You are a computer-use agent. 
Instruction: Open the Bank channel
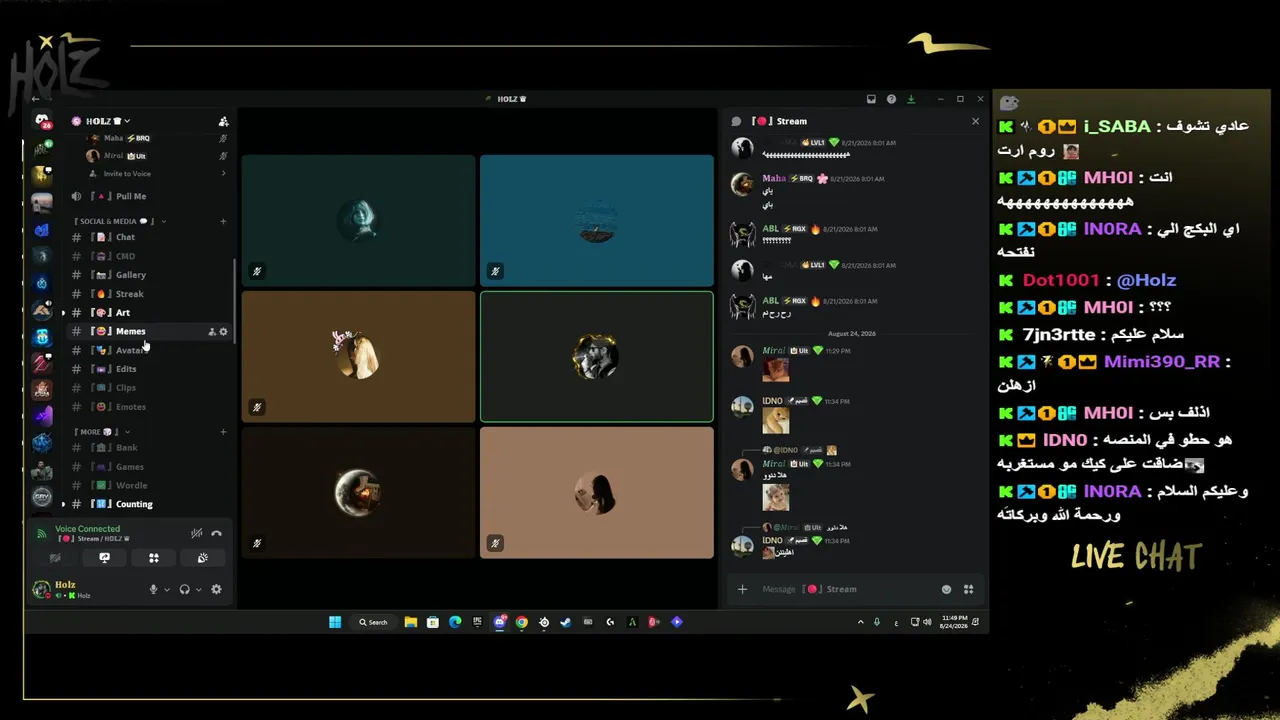pyautogui.click(x=150, y=448)
